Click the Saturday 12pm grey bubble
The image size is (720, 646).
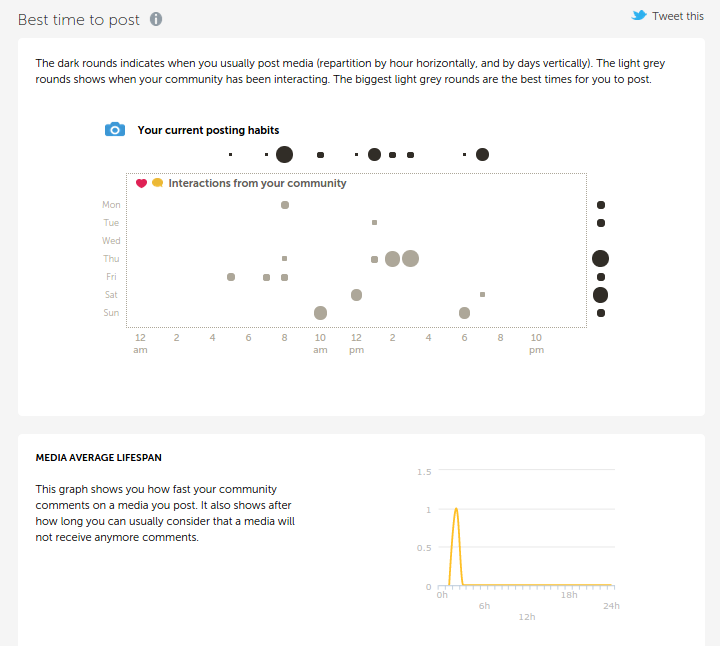pyautogui.click(x=356, y=295)
